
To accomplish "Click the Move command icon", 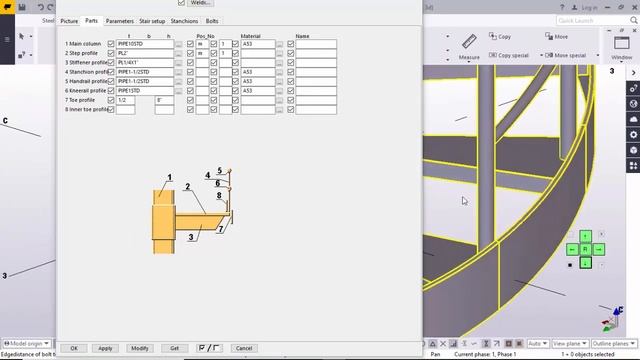I will point(549,36).
